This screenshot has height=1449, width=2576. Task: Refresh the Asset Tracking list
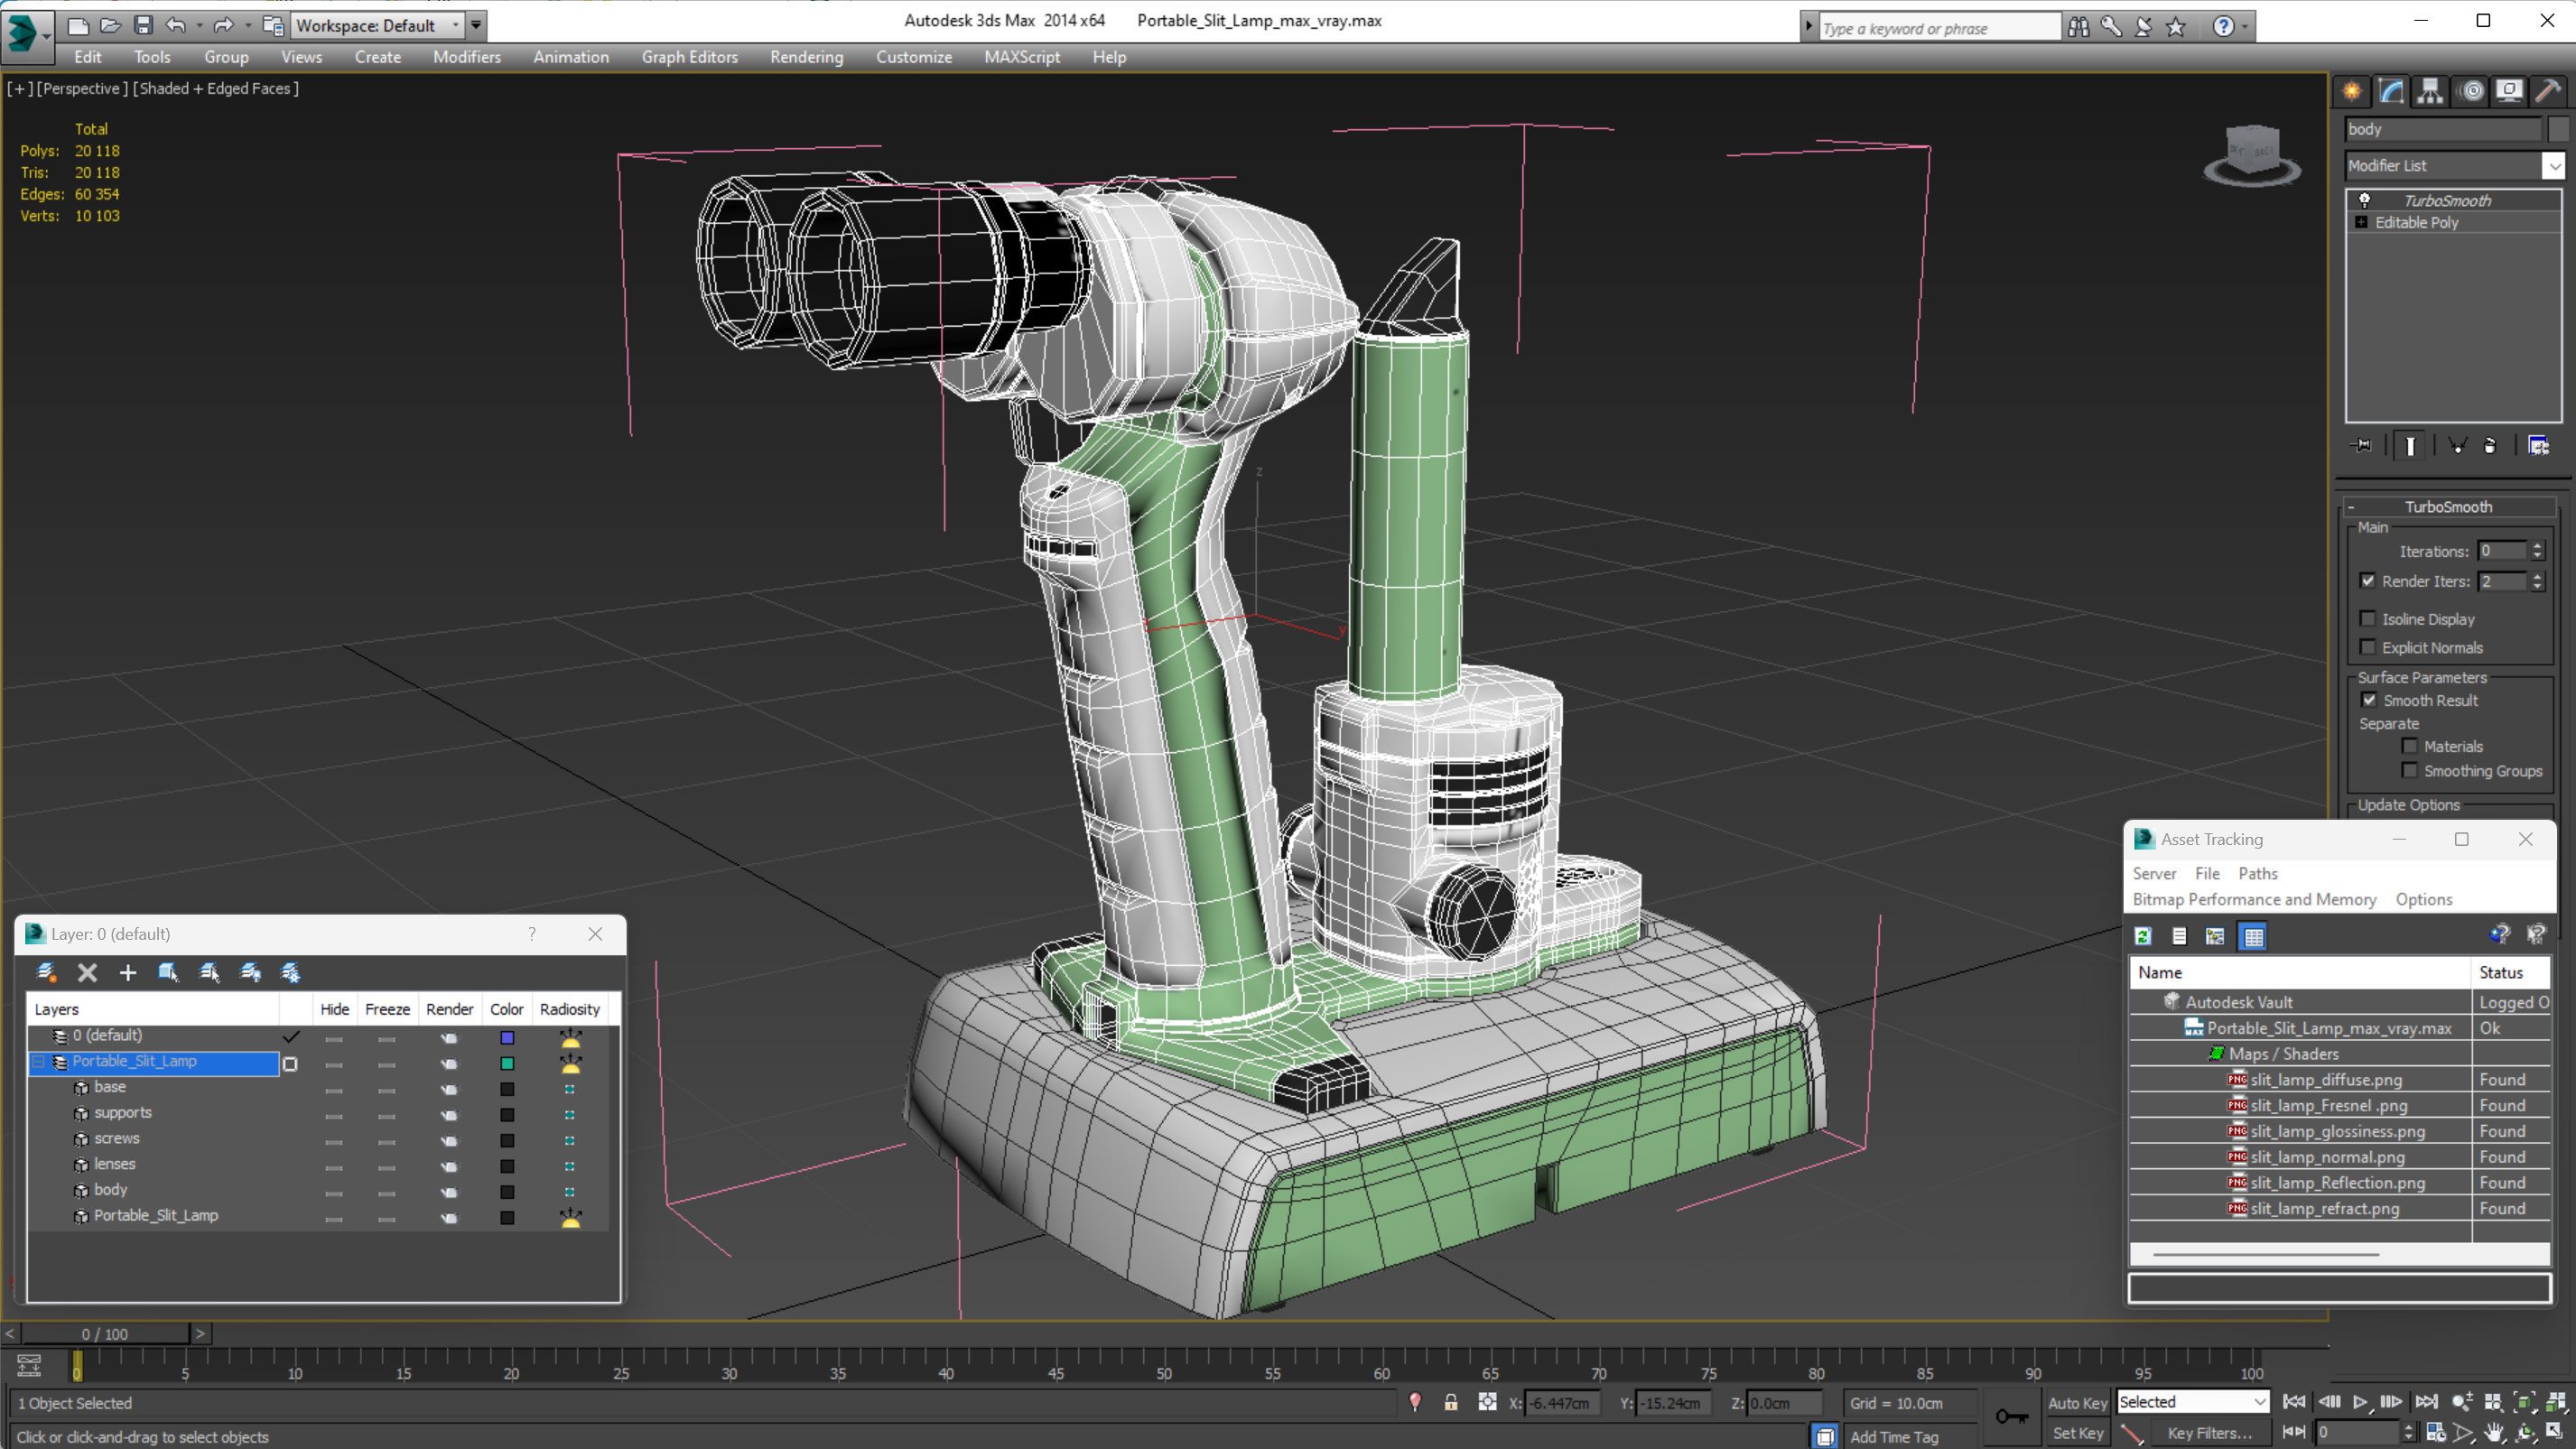tap(2142, 936)
